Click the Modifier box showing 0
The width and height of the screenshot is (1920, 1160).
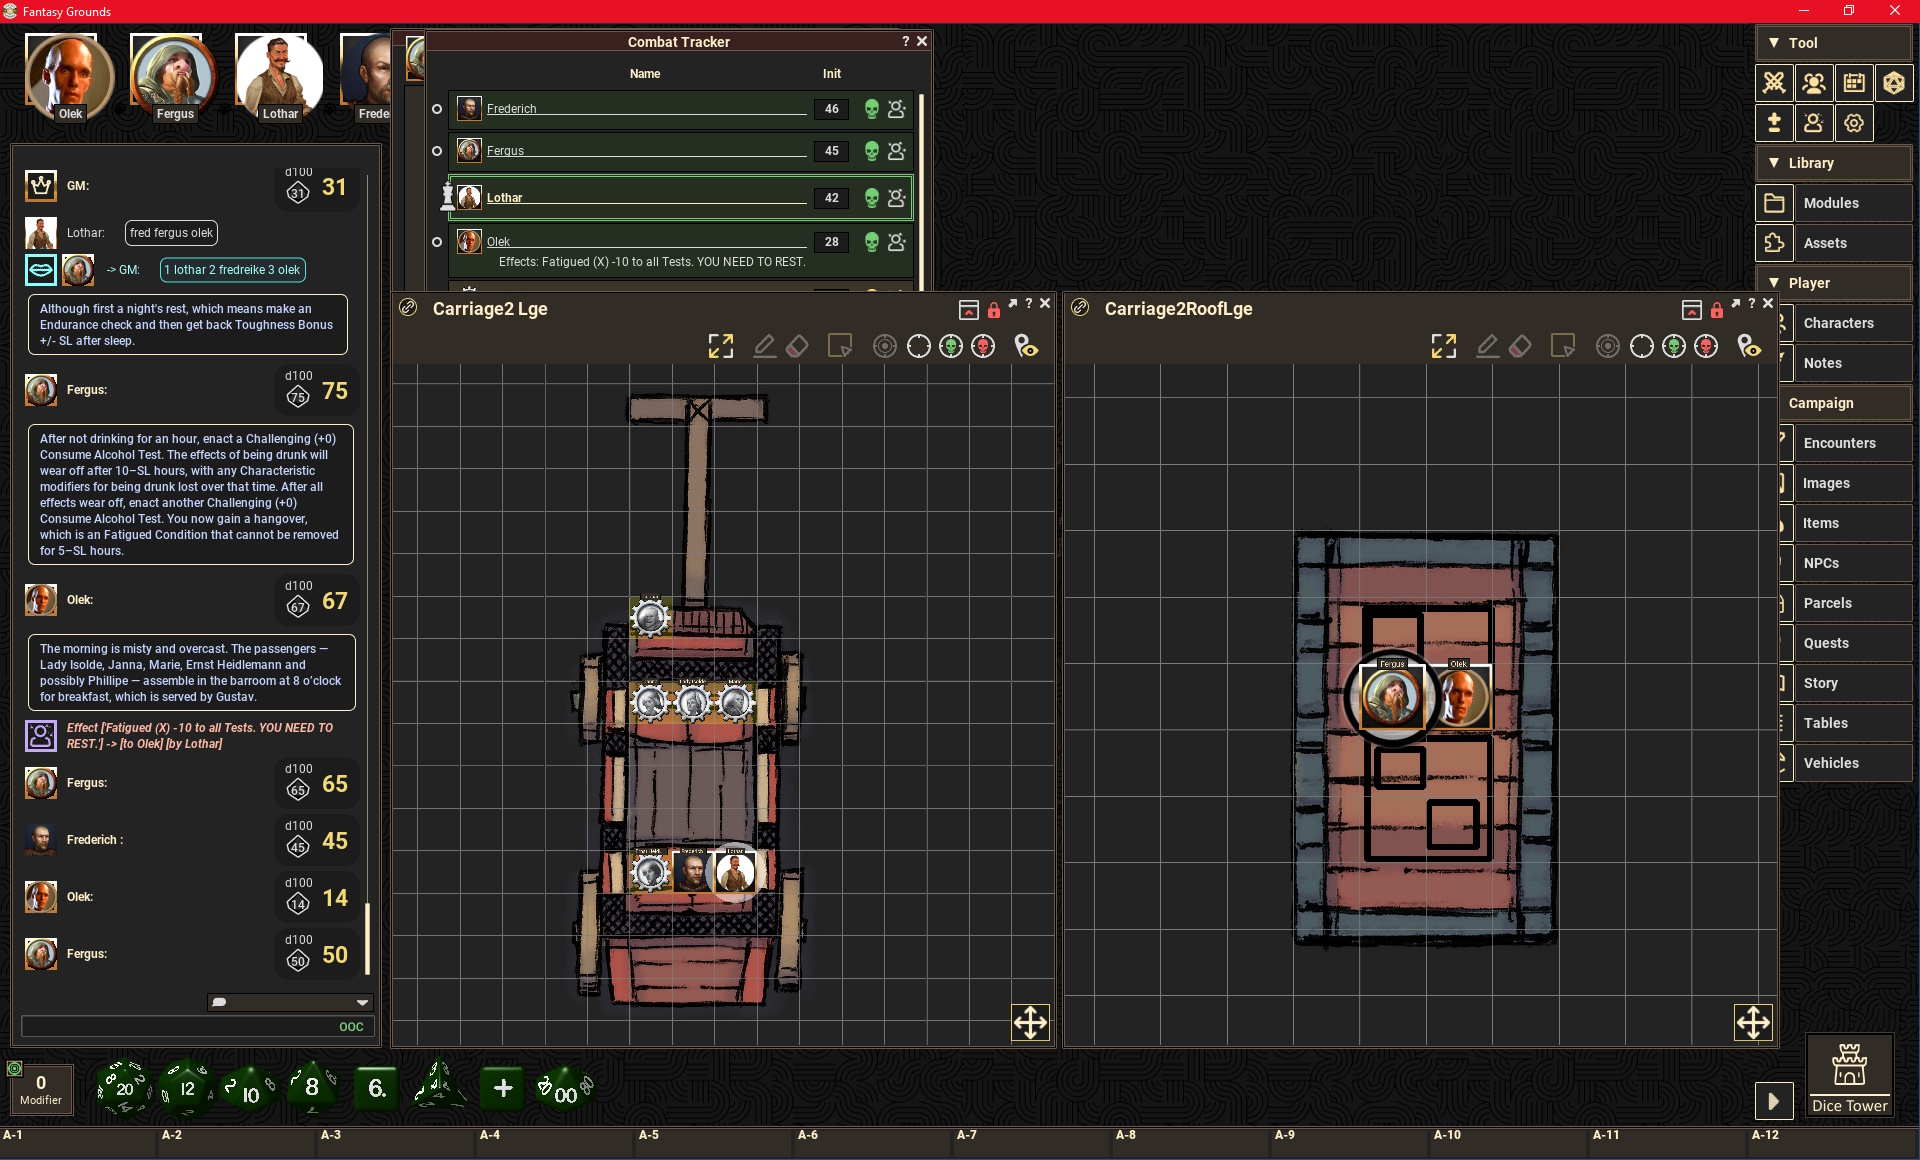pyautogui.click(x=41, y=1088)
